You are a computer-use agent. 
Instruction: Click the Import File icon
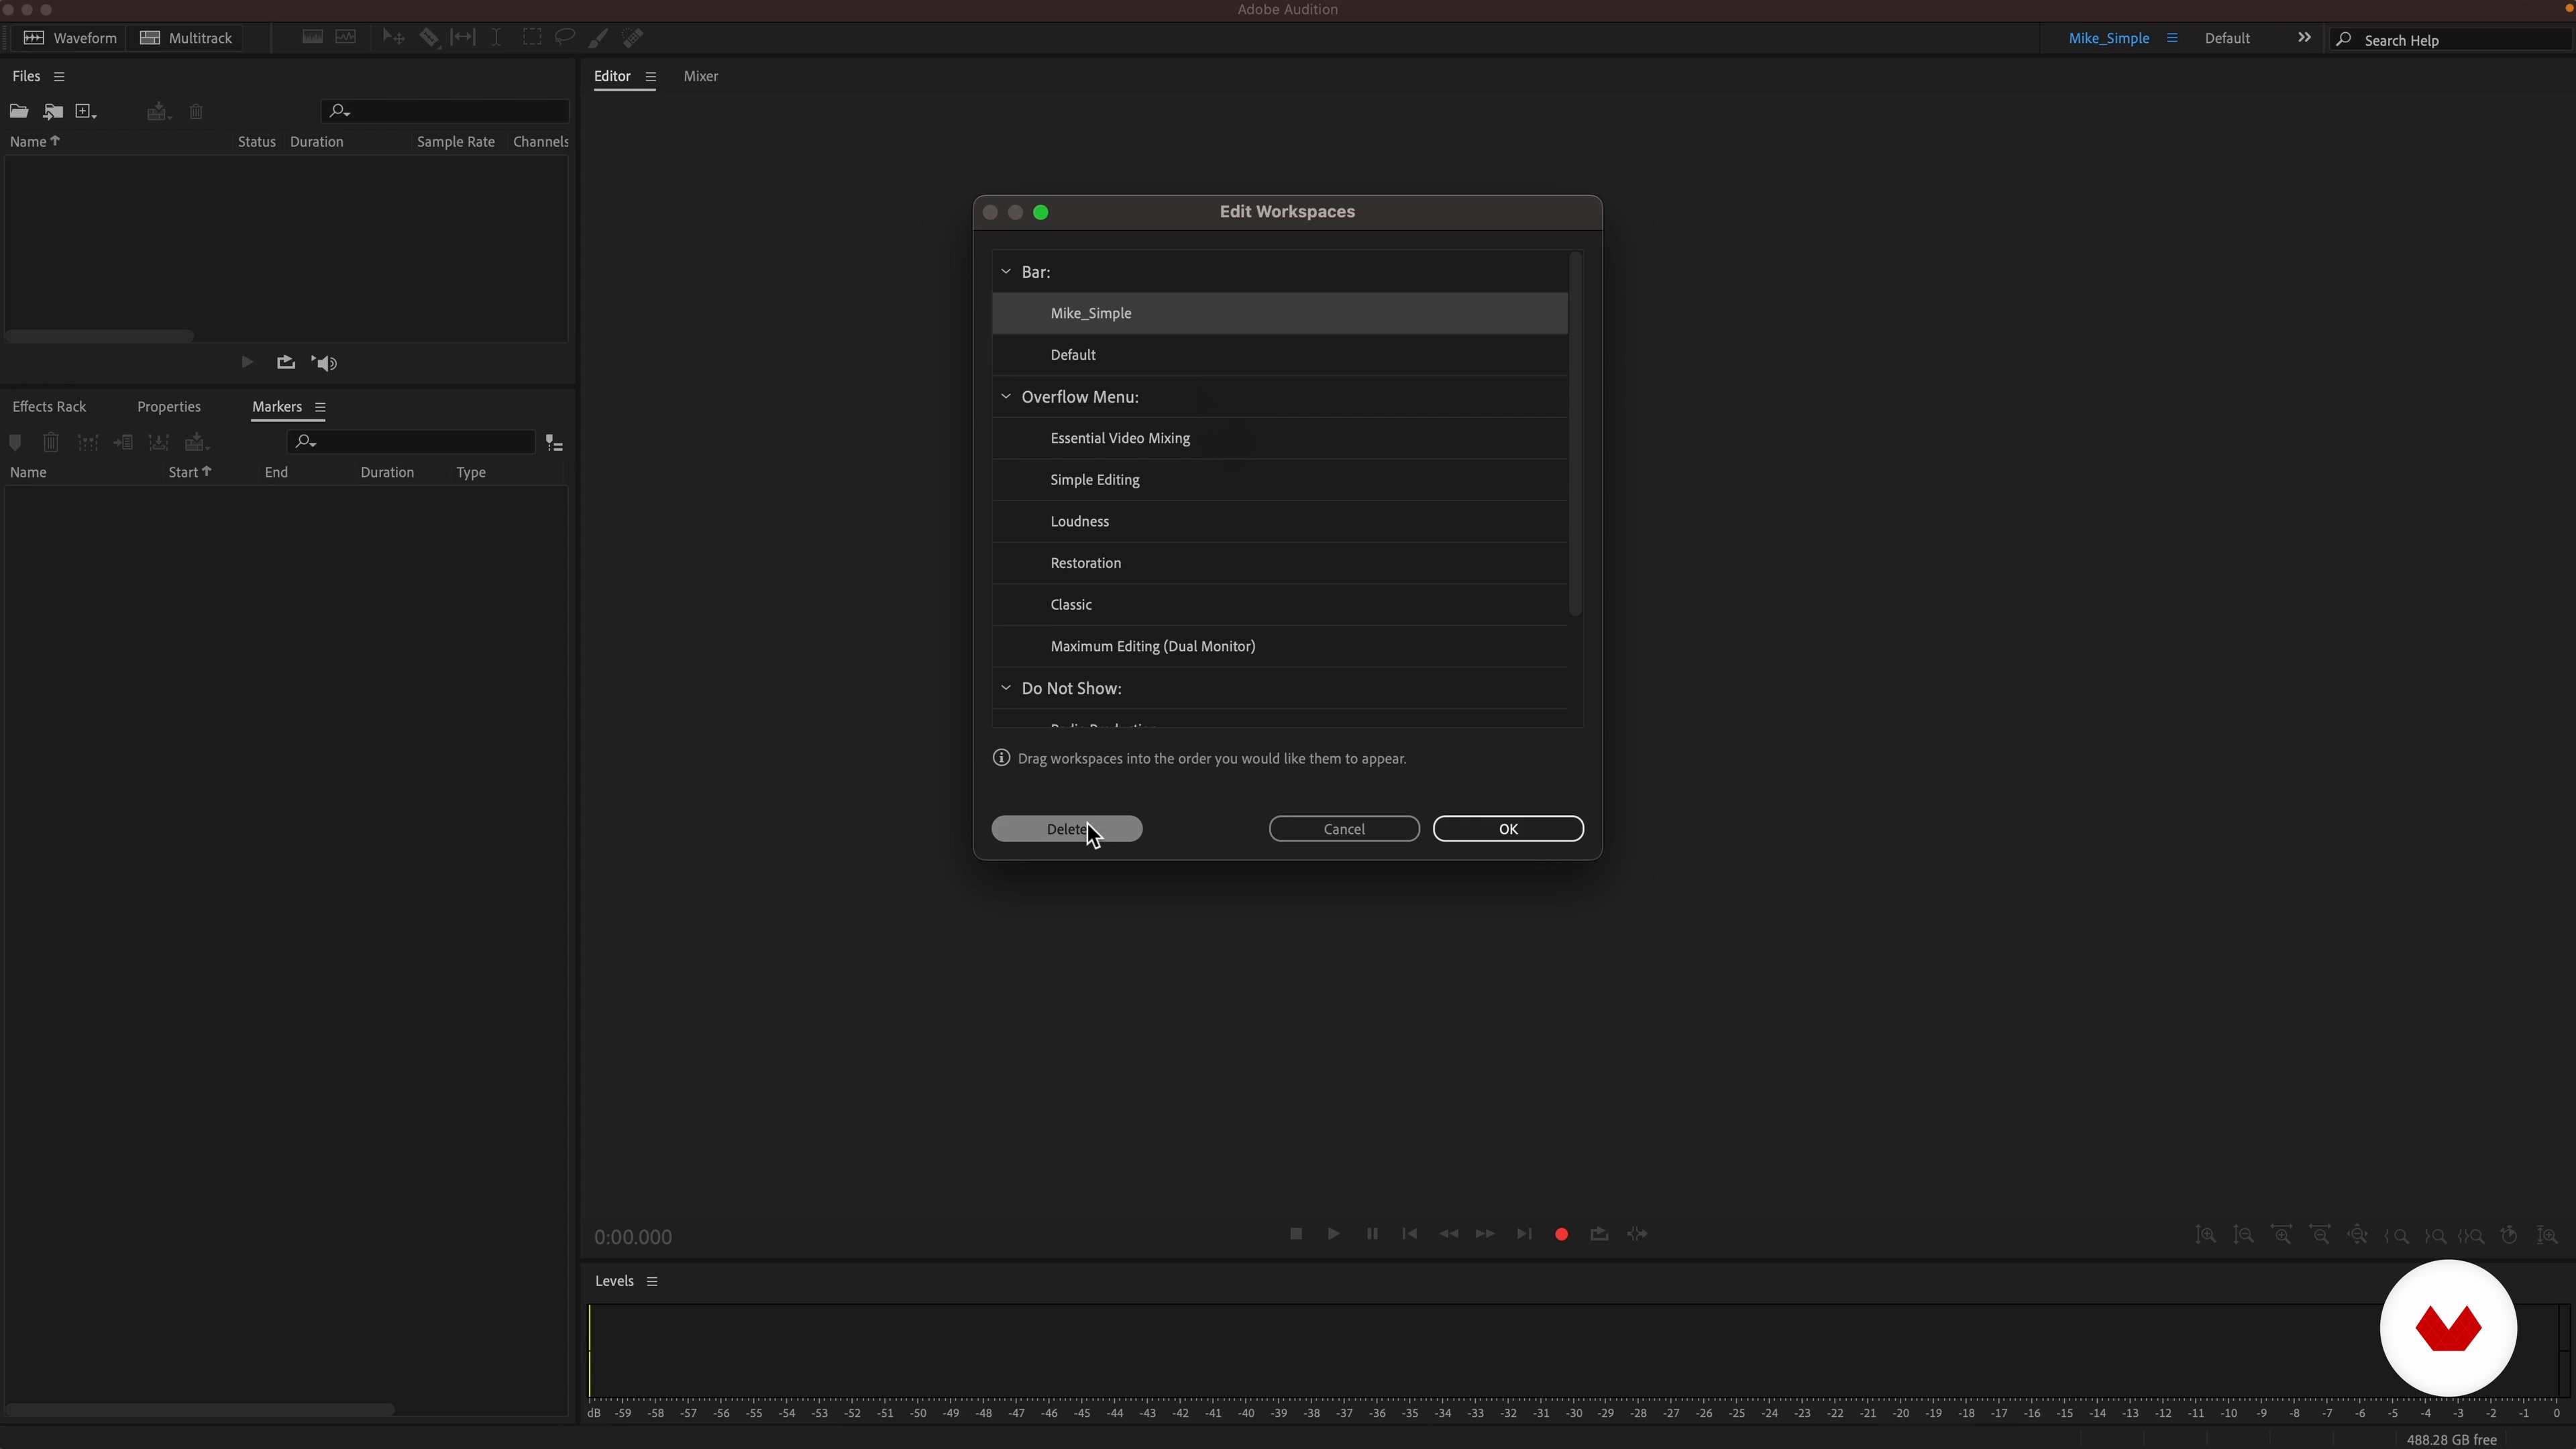point(53,111)
